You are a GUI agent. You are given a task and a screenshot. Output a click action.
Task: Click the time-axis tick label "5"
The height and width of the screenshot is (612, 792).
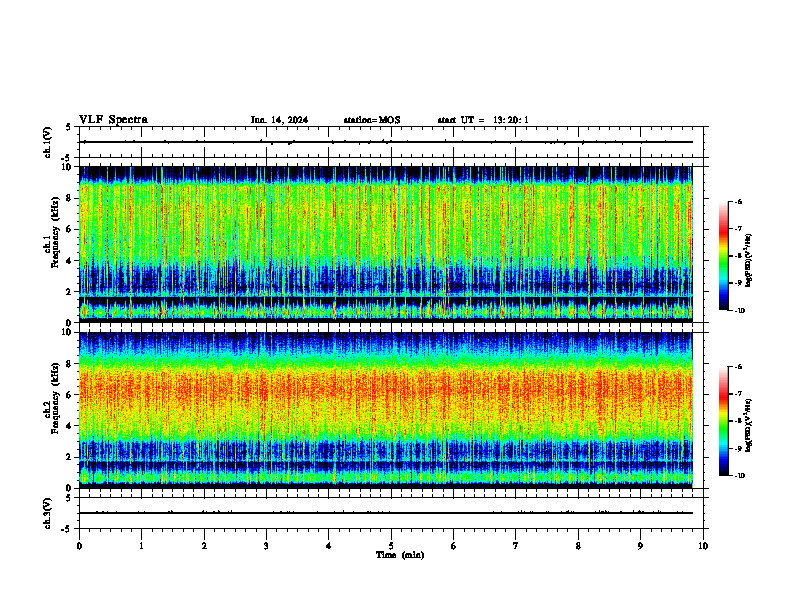point(391,546)
